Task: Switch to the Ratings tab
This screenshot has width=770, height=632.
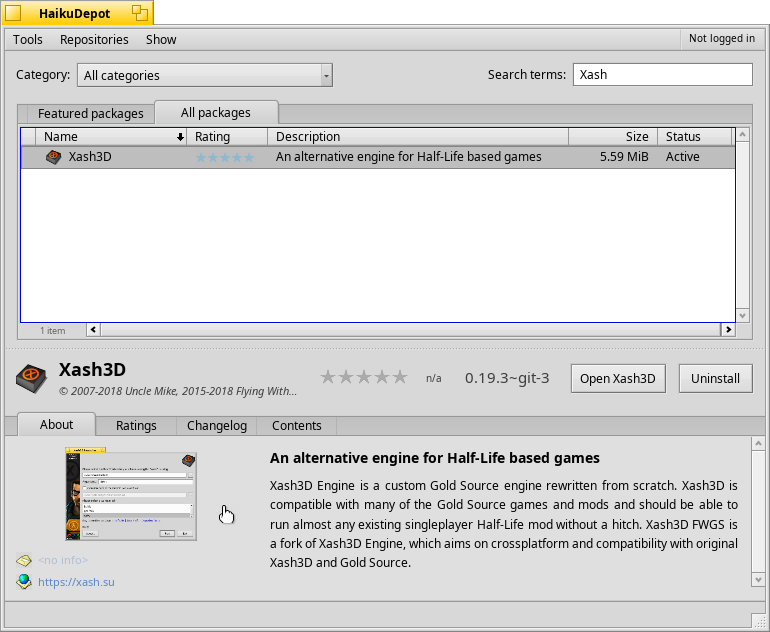Action: (136, 425)
